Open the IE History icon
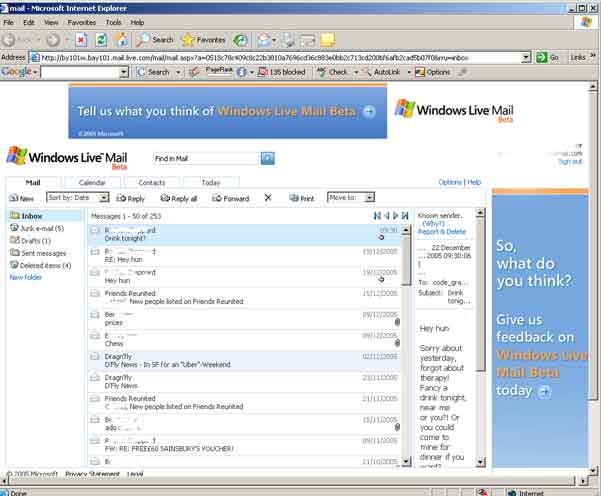The height and width of the screenshot is (496, 601). tap(240, 40)
